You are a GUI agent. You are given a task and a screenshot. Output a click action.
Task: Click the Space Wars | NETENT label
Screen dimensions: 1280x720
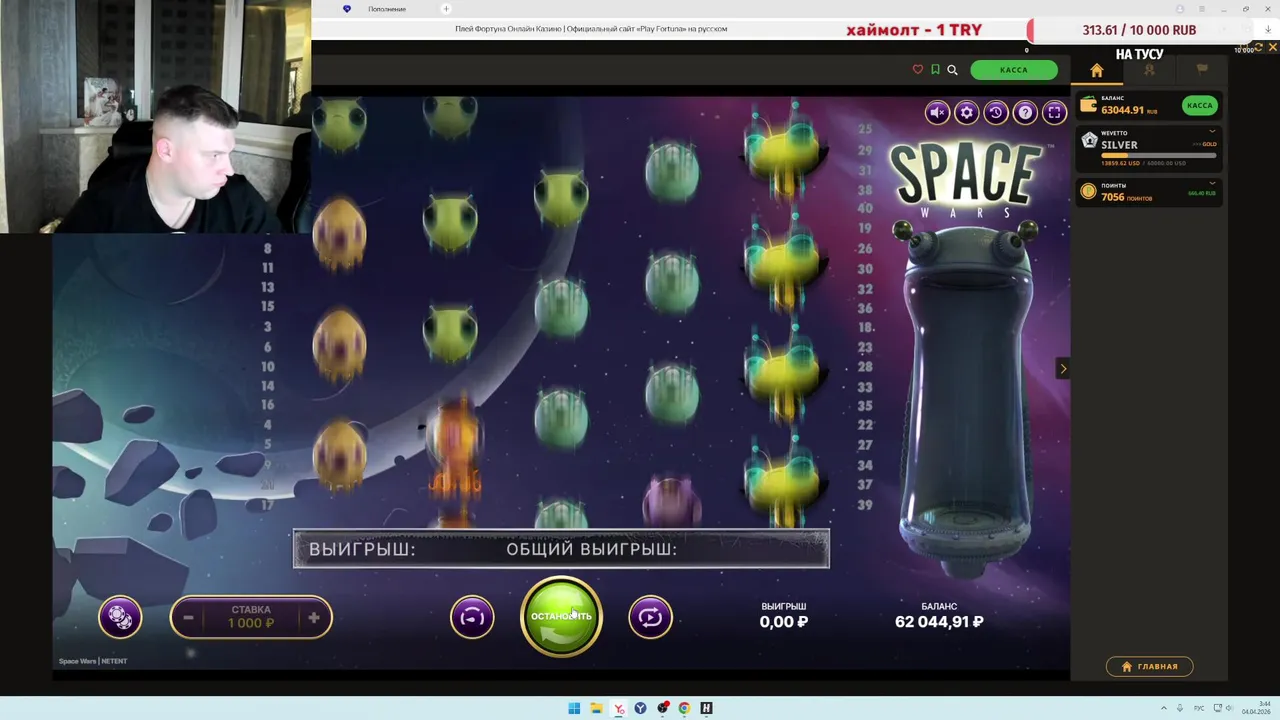pos(93,661)
